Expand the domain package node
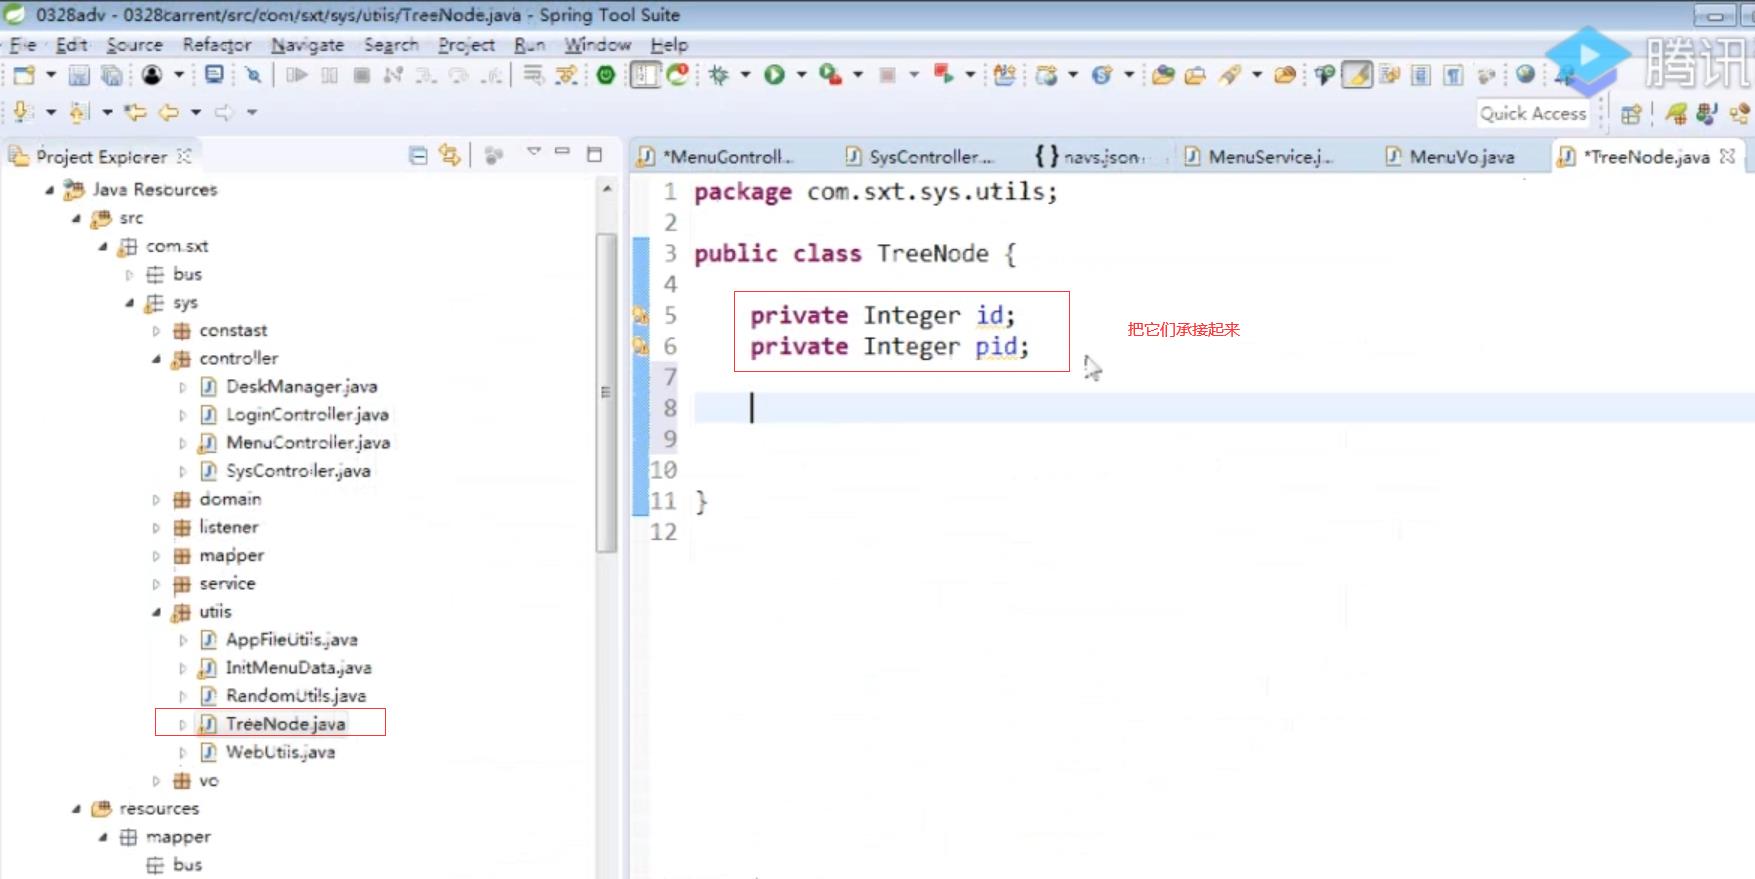The height and width of the screenshot is (879, 1755). 156,499
